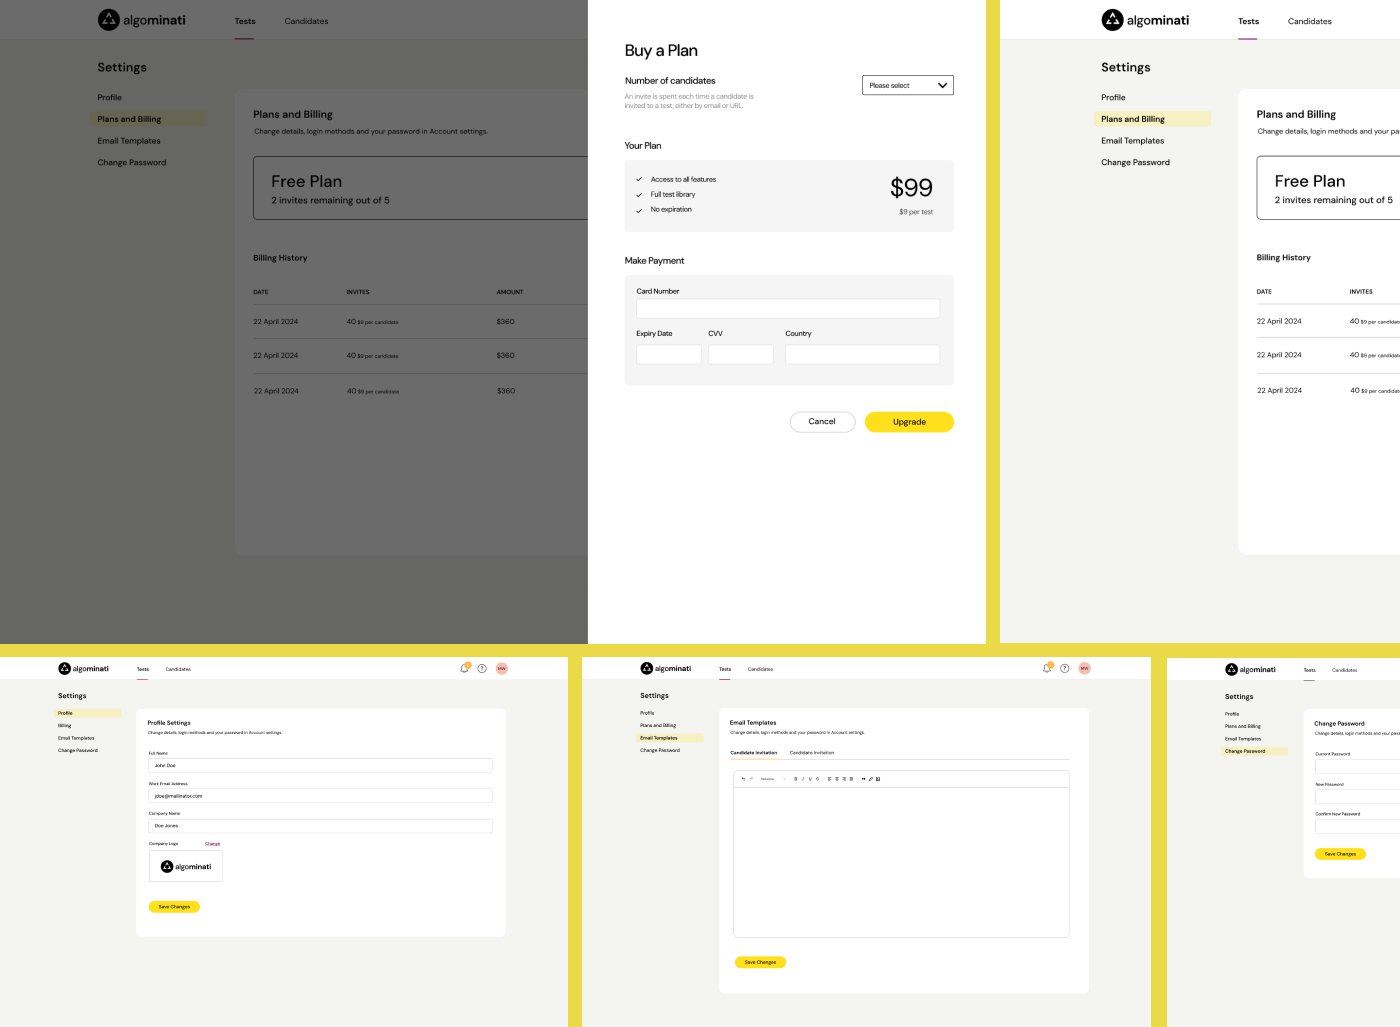The height and width of the screenshot is (1027, 1400).
Task: Save changes on Profile Settings form
Action: [x=174, y=907]
